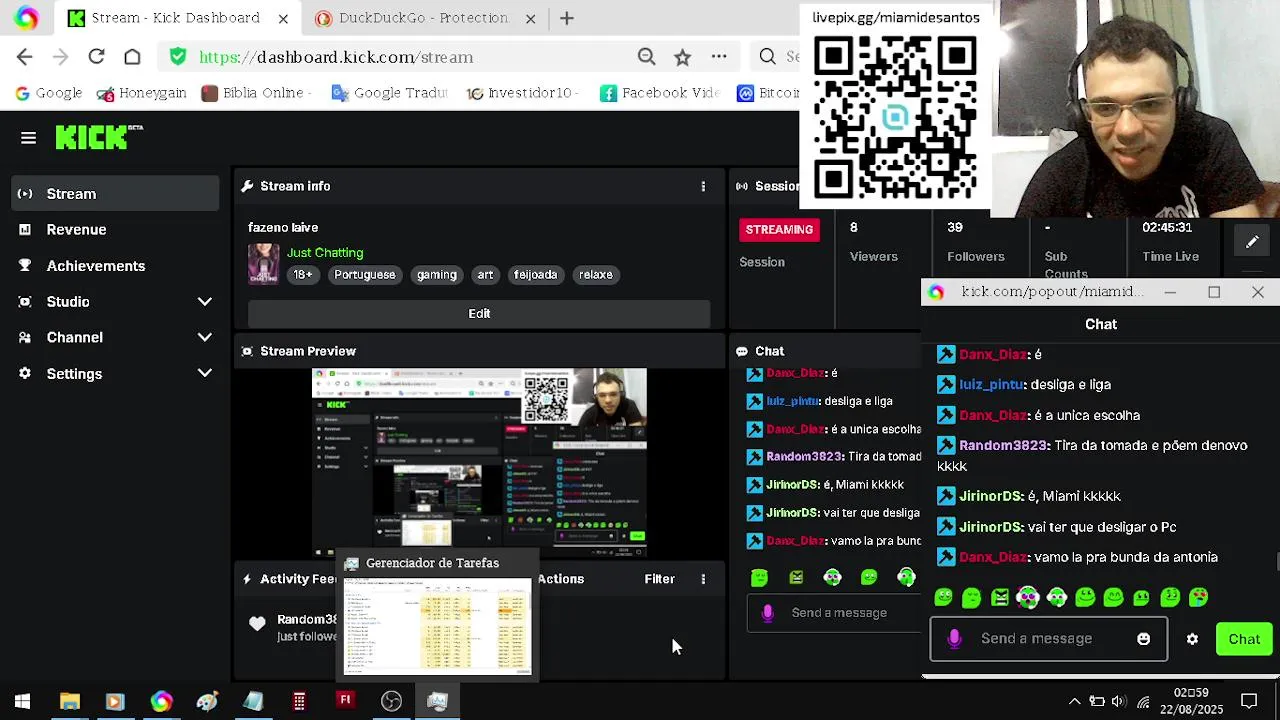Viewport: 1280px width, 720px height.
Task: Click the taskbar volume icon
Action: (1119, 701)
